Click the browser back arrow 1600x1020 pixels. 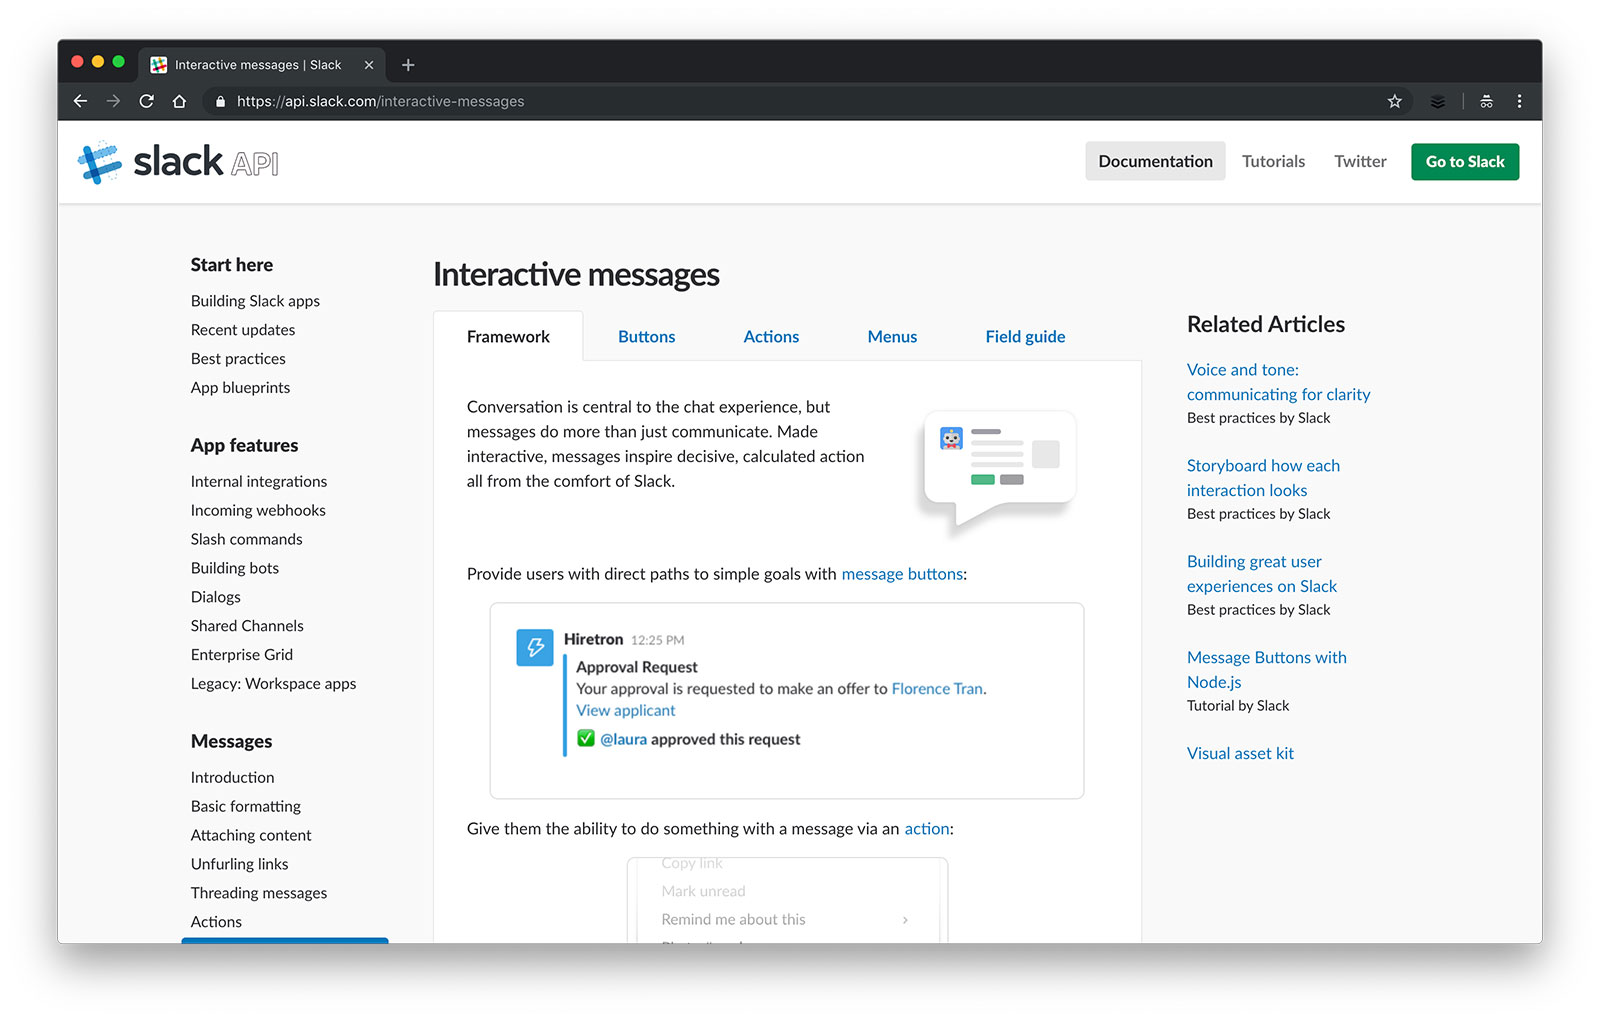pos(80,101)
